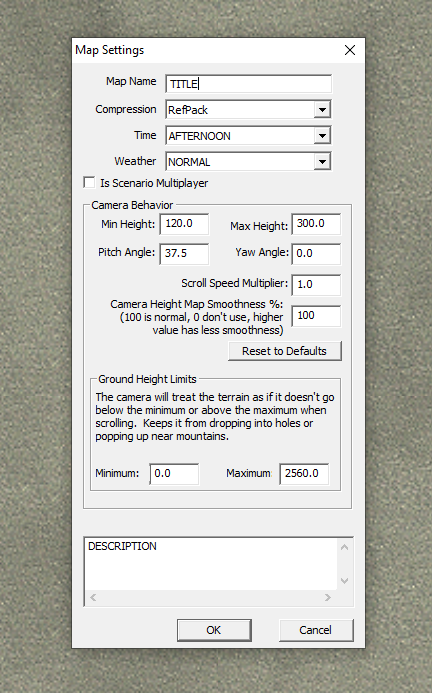432x693 pixels.
Task: Click the Ground Height Minimum field
Action: pos(174,474)
